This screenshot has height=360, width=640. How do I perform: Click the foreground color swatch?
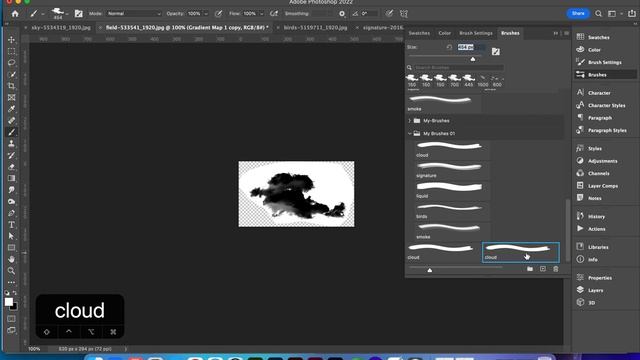tap(9, 302)
